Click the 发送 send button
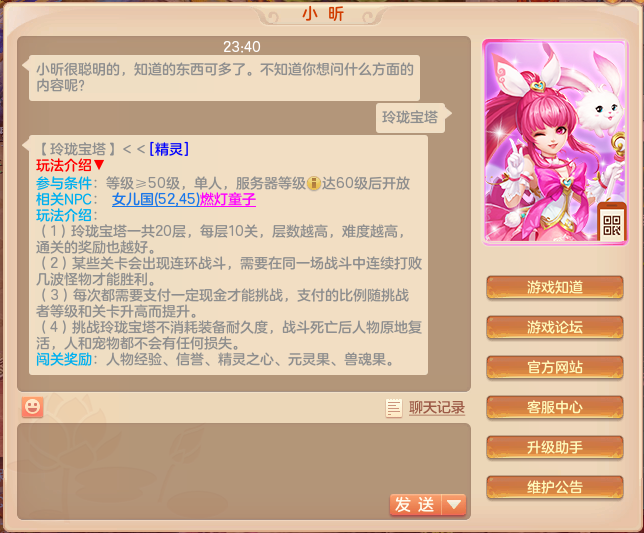 pyautogui.click(x=415, y=504)
